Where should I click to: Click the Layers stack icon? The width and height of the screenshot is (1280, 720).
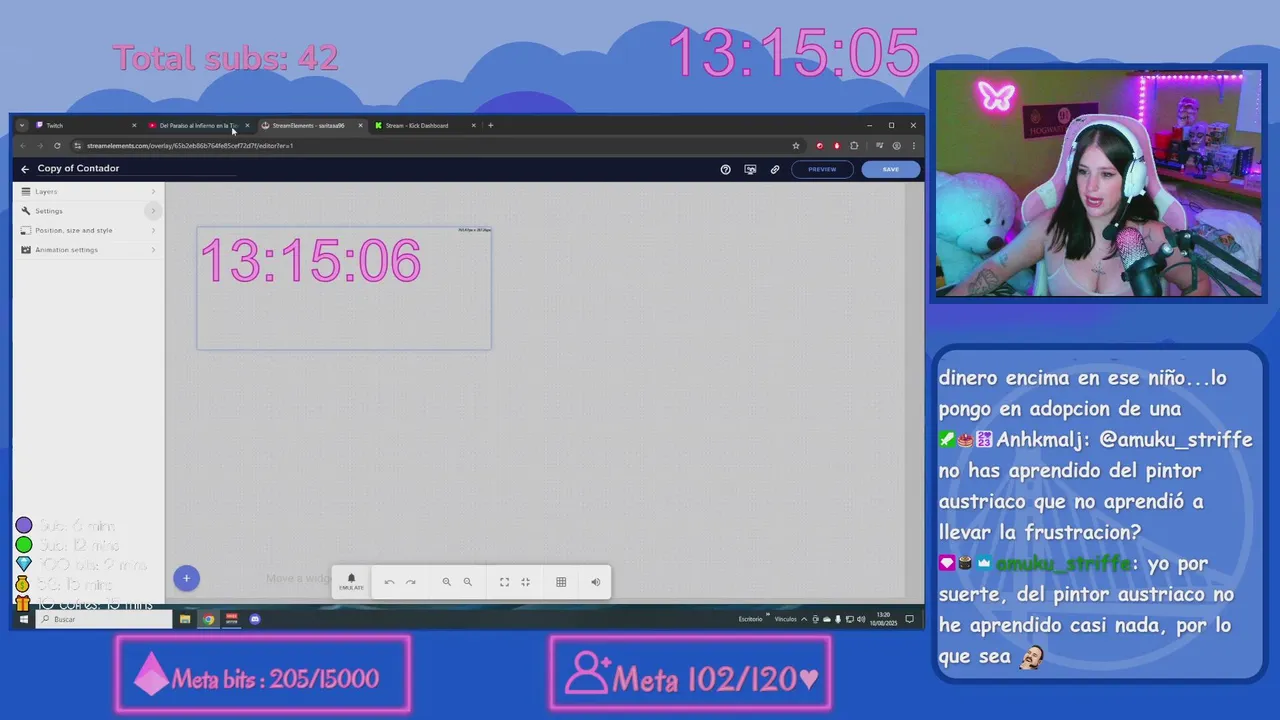(26, 191)
